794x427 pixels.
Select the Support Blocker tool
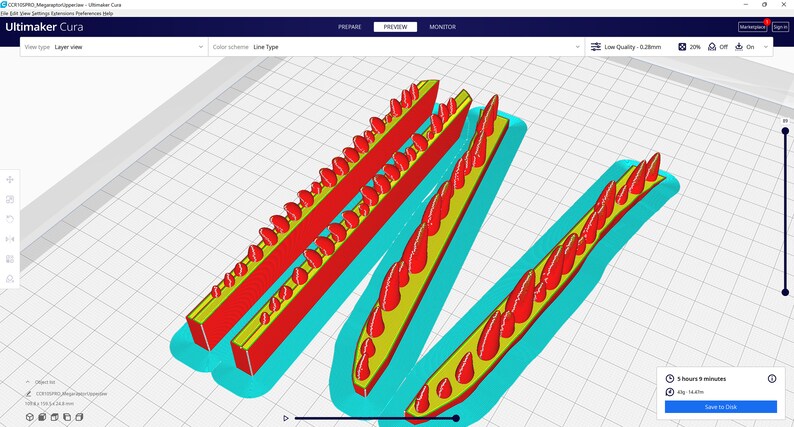[10, 279]
